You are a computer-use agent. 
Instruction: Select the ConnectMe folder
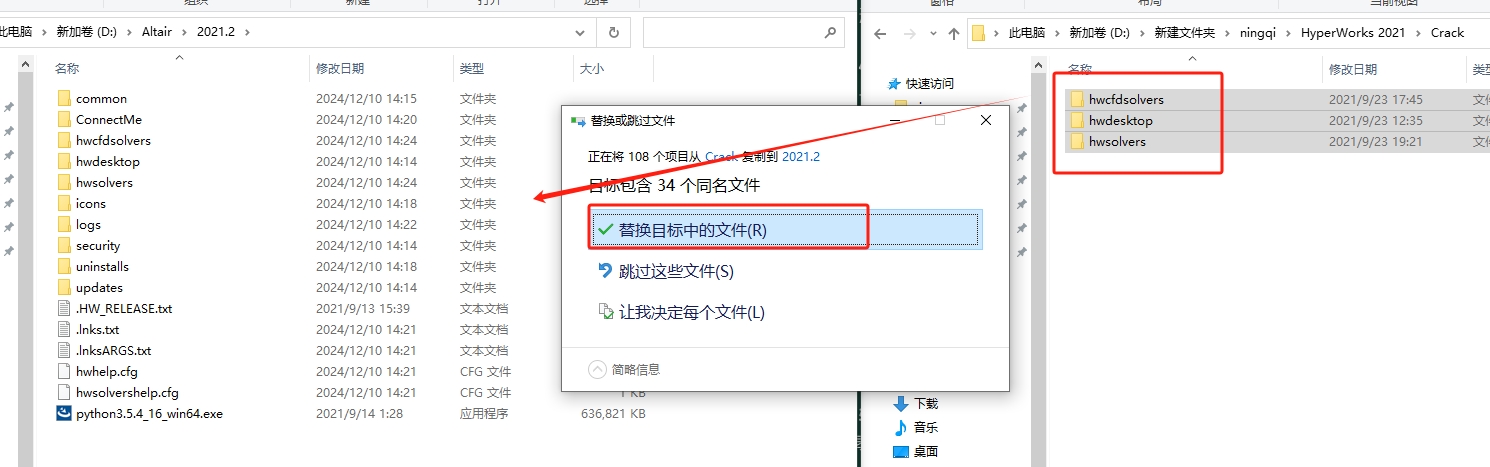coord(109,119)
